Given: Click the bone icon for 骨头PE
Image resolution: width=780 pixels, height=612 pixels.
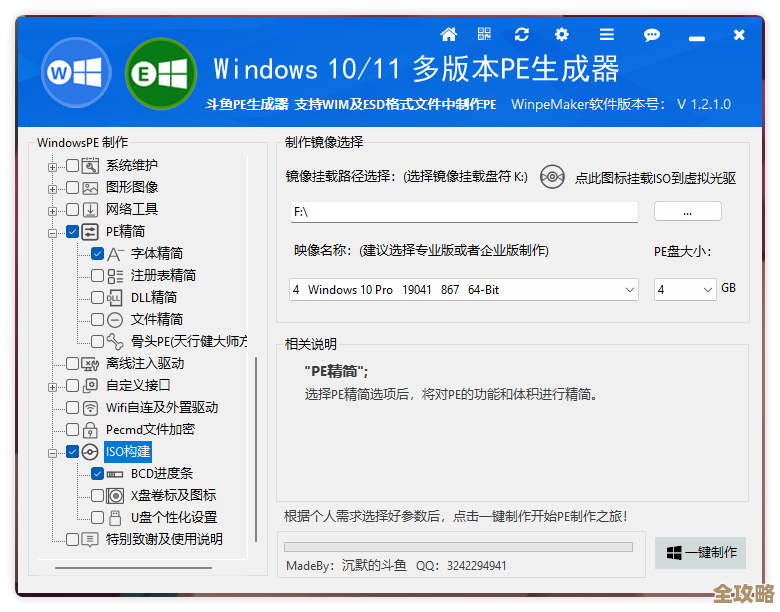Looking at the screenshot, I should (115, 341).
